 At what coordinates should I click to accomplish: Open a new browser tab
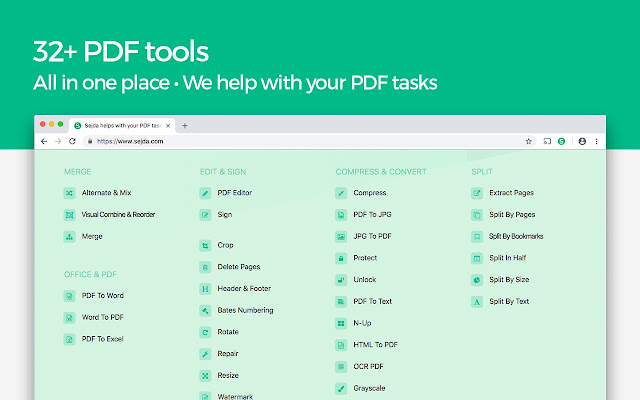(184, 126)
